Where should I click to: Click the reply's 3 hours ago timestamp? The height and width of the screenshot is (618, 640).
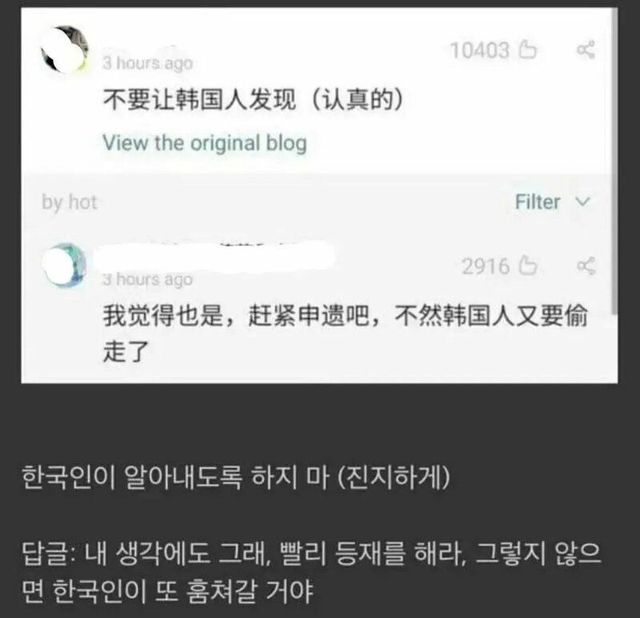(x=147, y=280)
